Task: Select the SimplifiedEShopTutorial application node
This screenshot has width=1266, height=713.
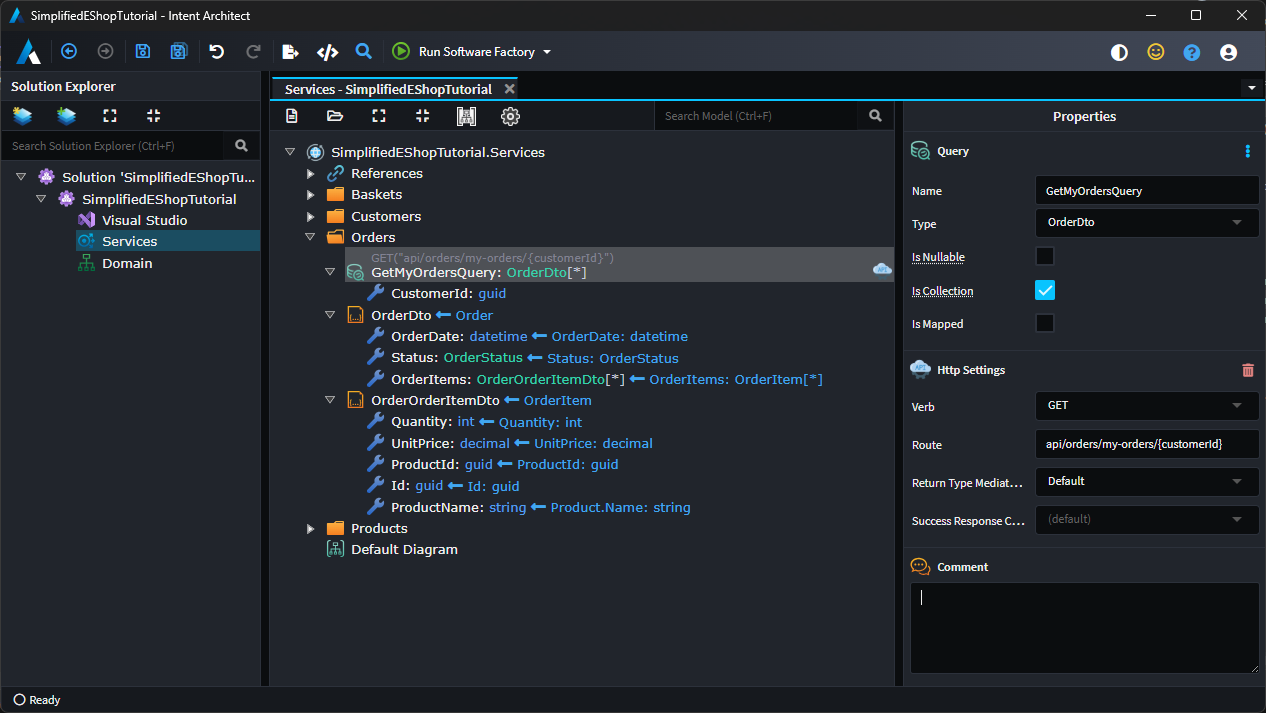Action: point(159,199)
